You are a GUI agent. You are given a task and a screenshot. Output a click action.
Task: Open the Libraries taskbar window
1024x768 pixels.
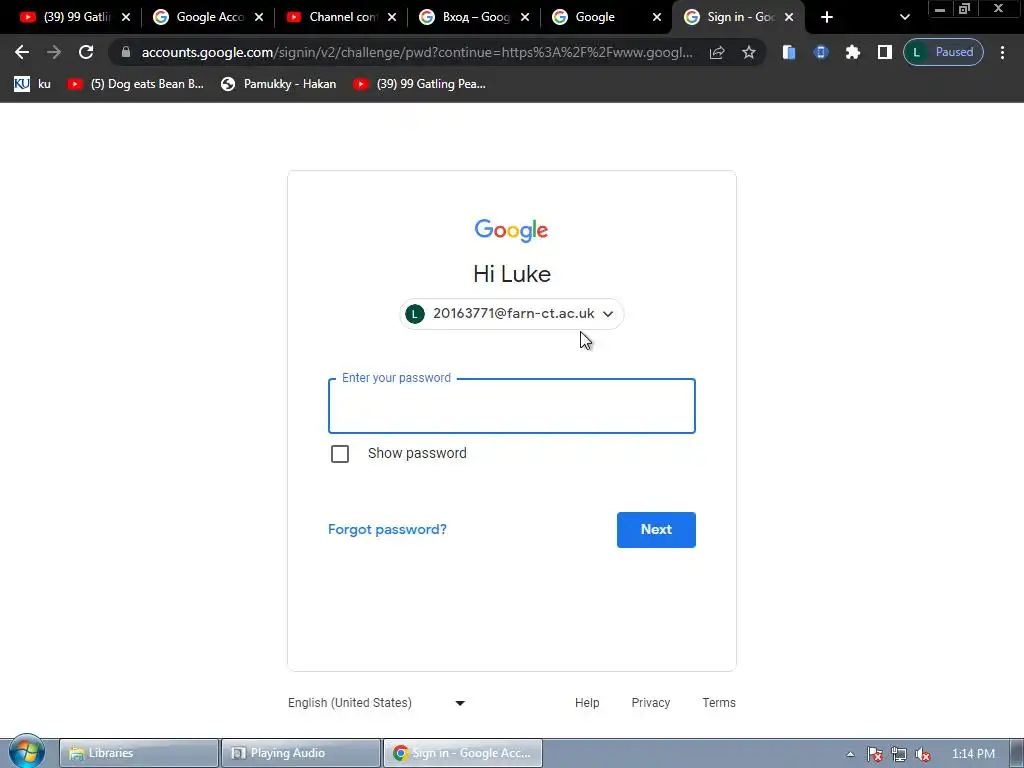(x=139, y=753)
